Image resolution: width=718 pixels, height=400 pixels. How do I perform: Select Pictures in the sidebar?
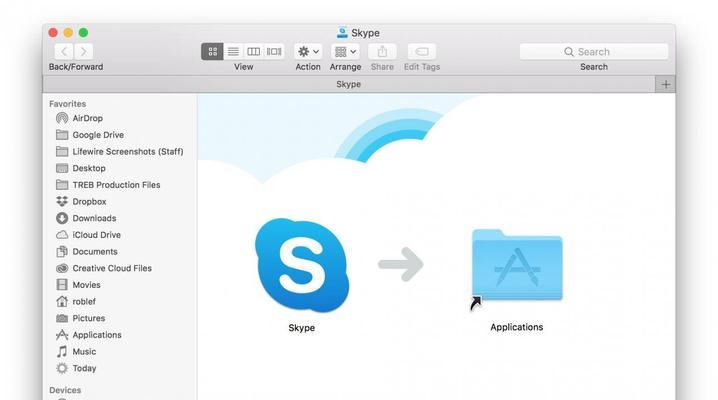click(x=80, y=318)
